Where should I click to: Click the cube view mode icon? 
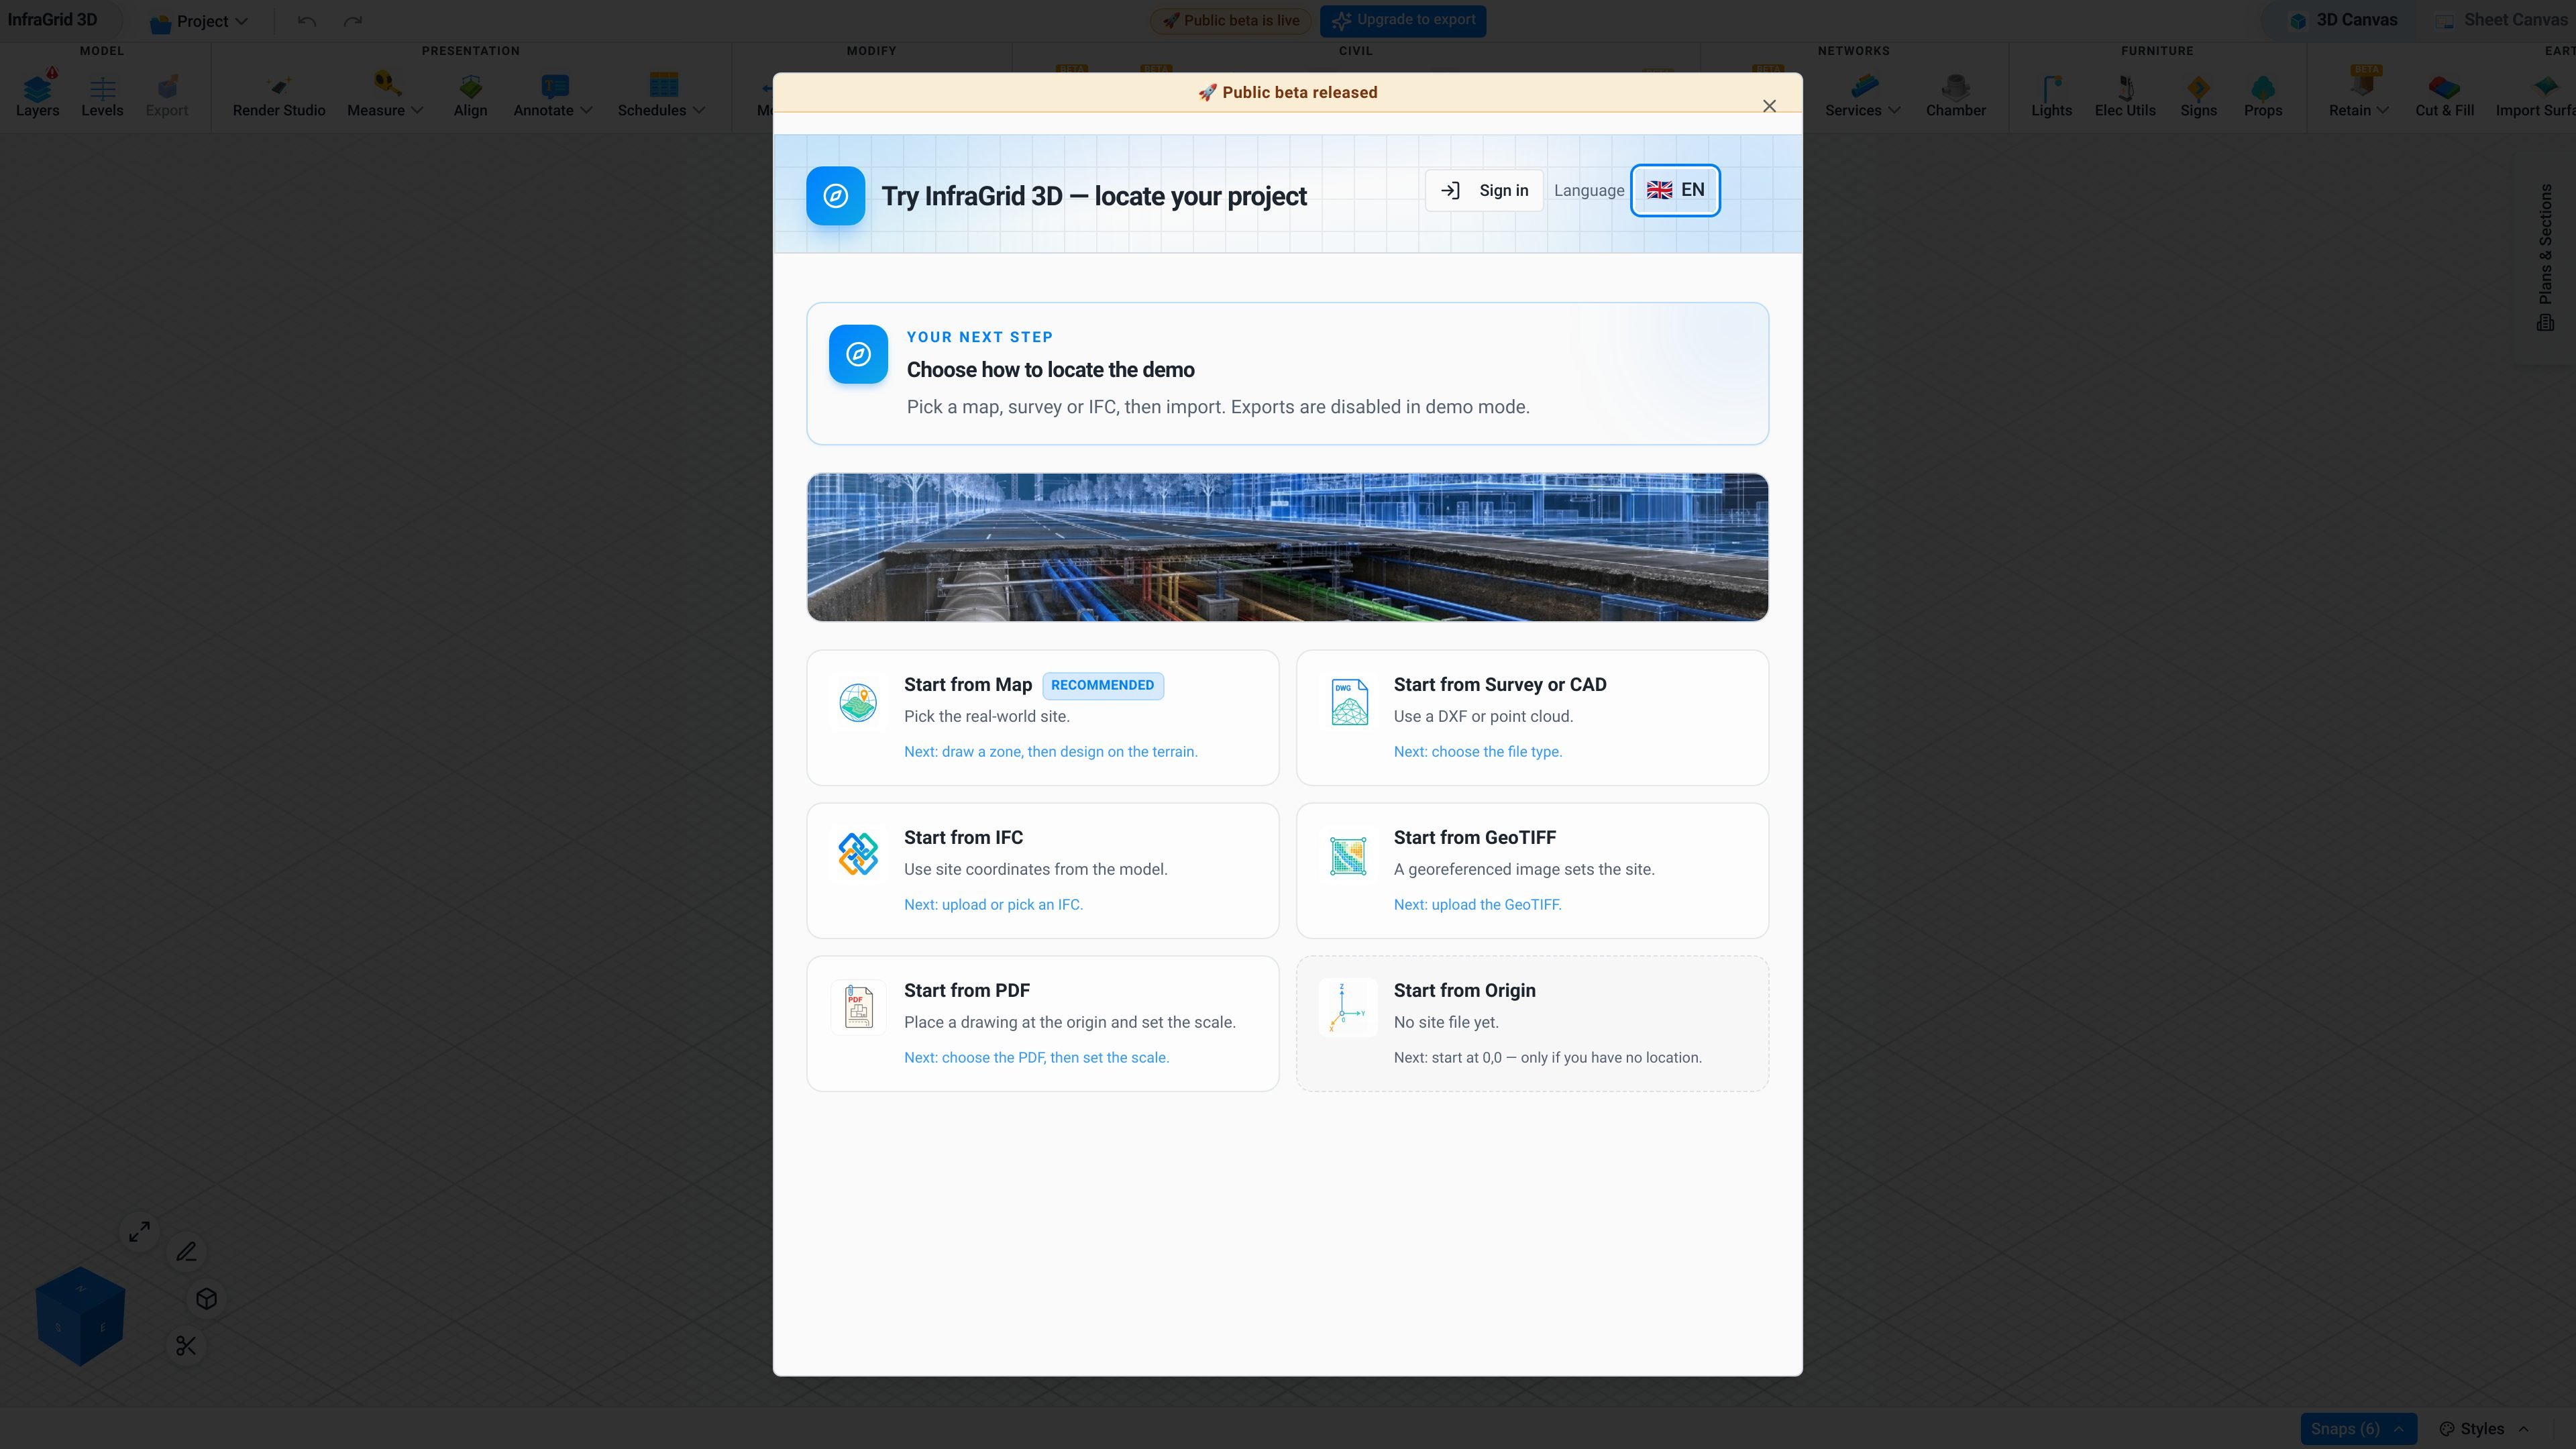coord(207,1298)
